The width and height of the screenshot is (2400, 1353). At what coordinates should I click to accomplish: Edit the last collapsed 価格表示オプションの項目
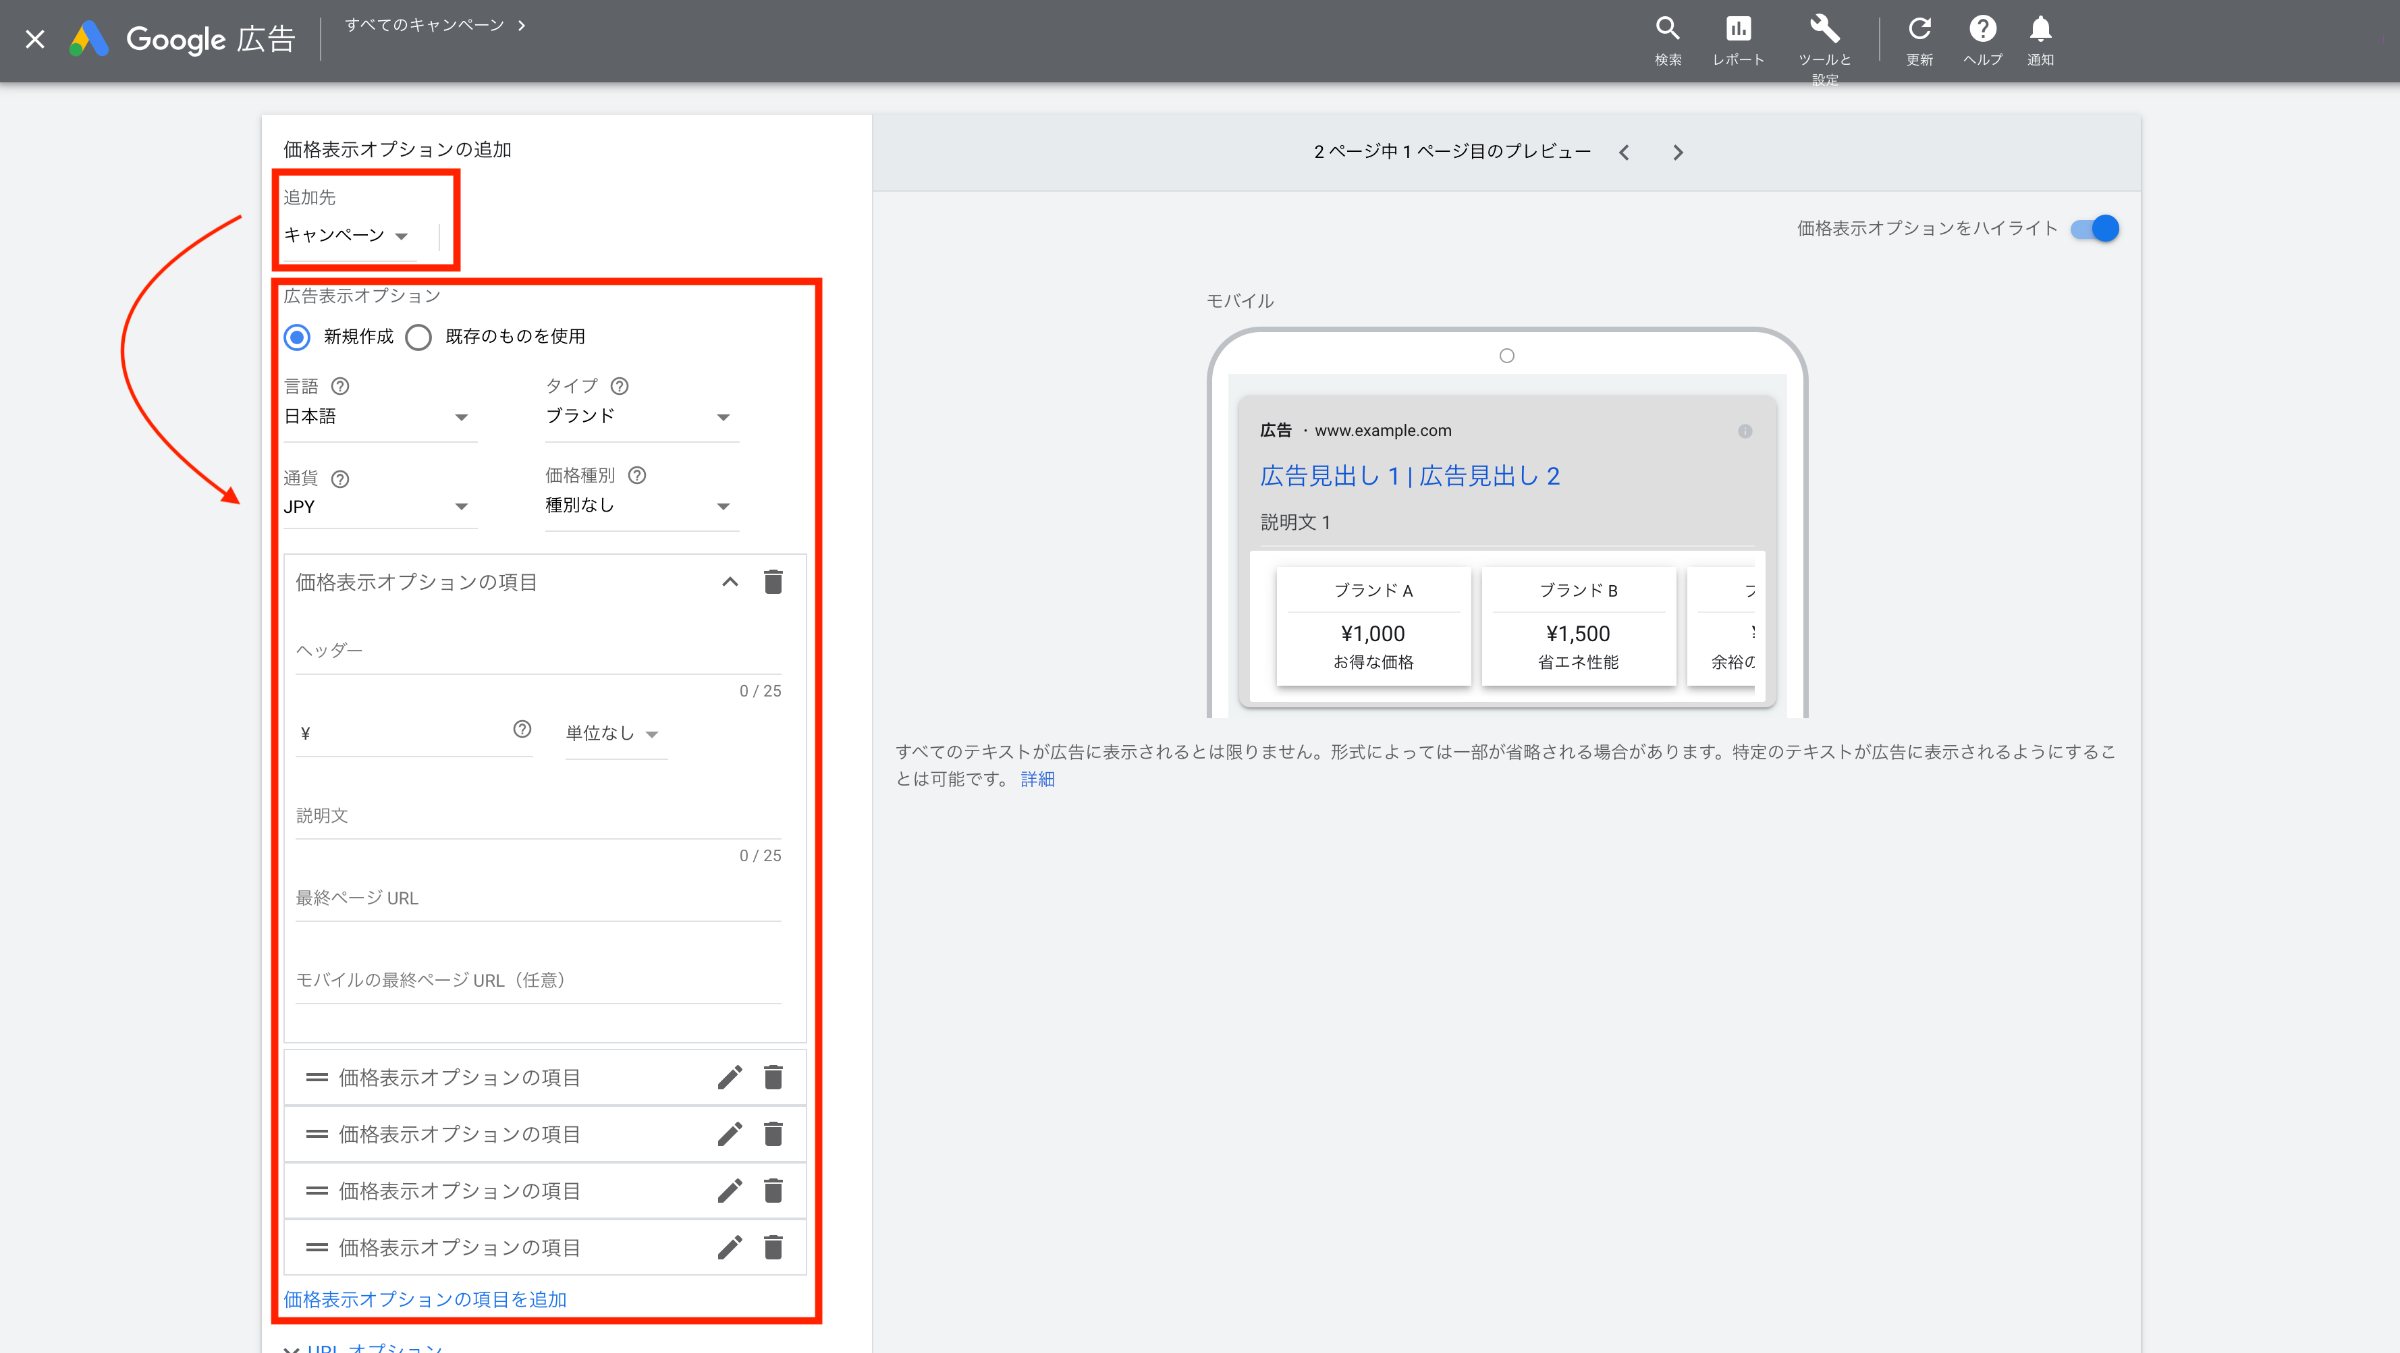[730, 1247]
